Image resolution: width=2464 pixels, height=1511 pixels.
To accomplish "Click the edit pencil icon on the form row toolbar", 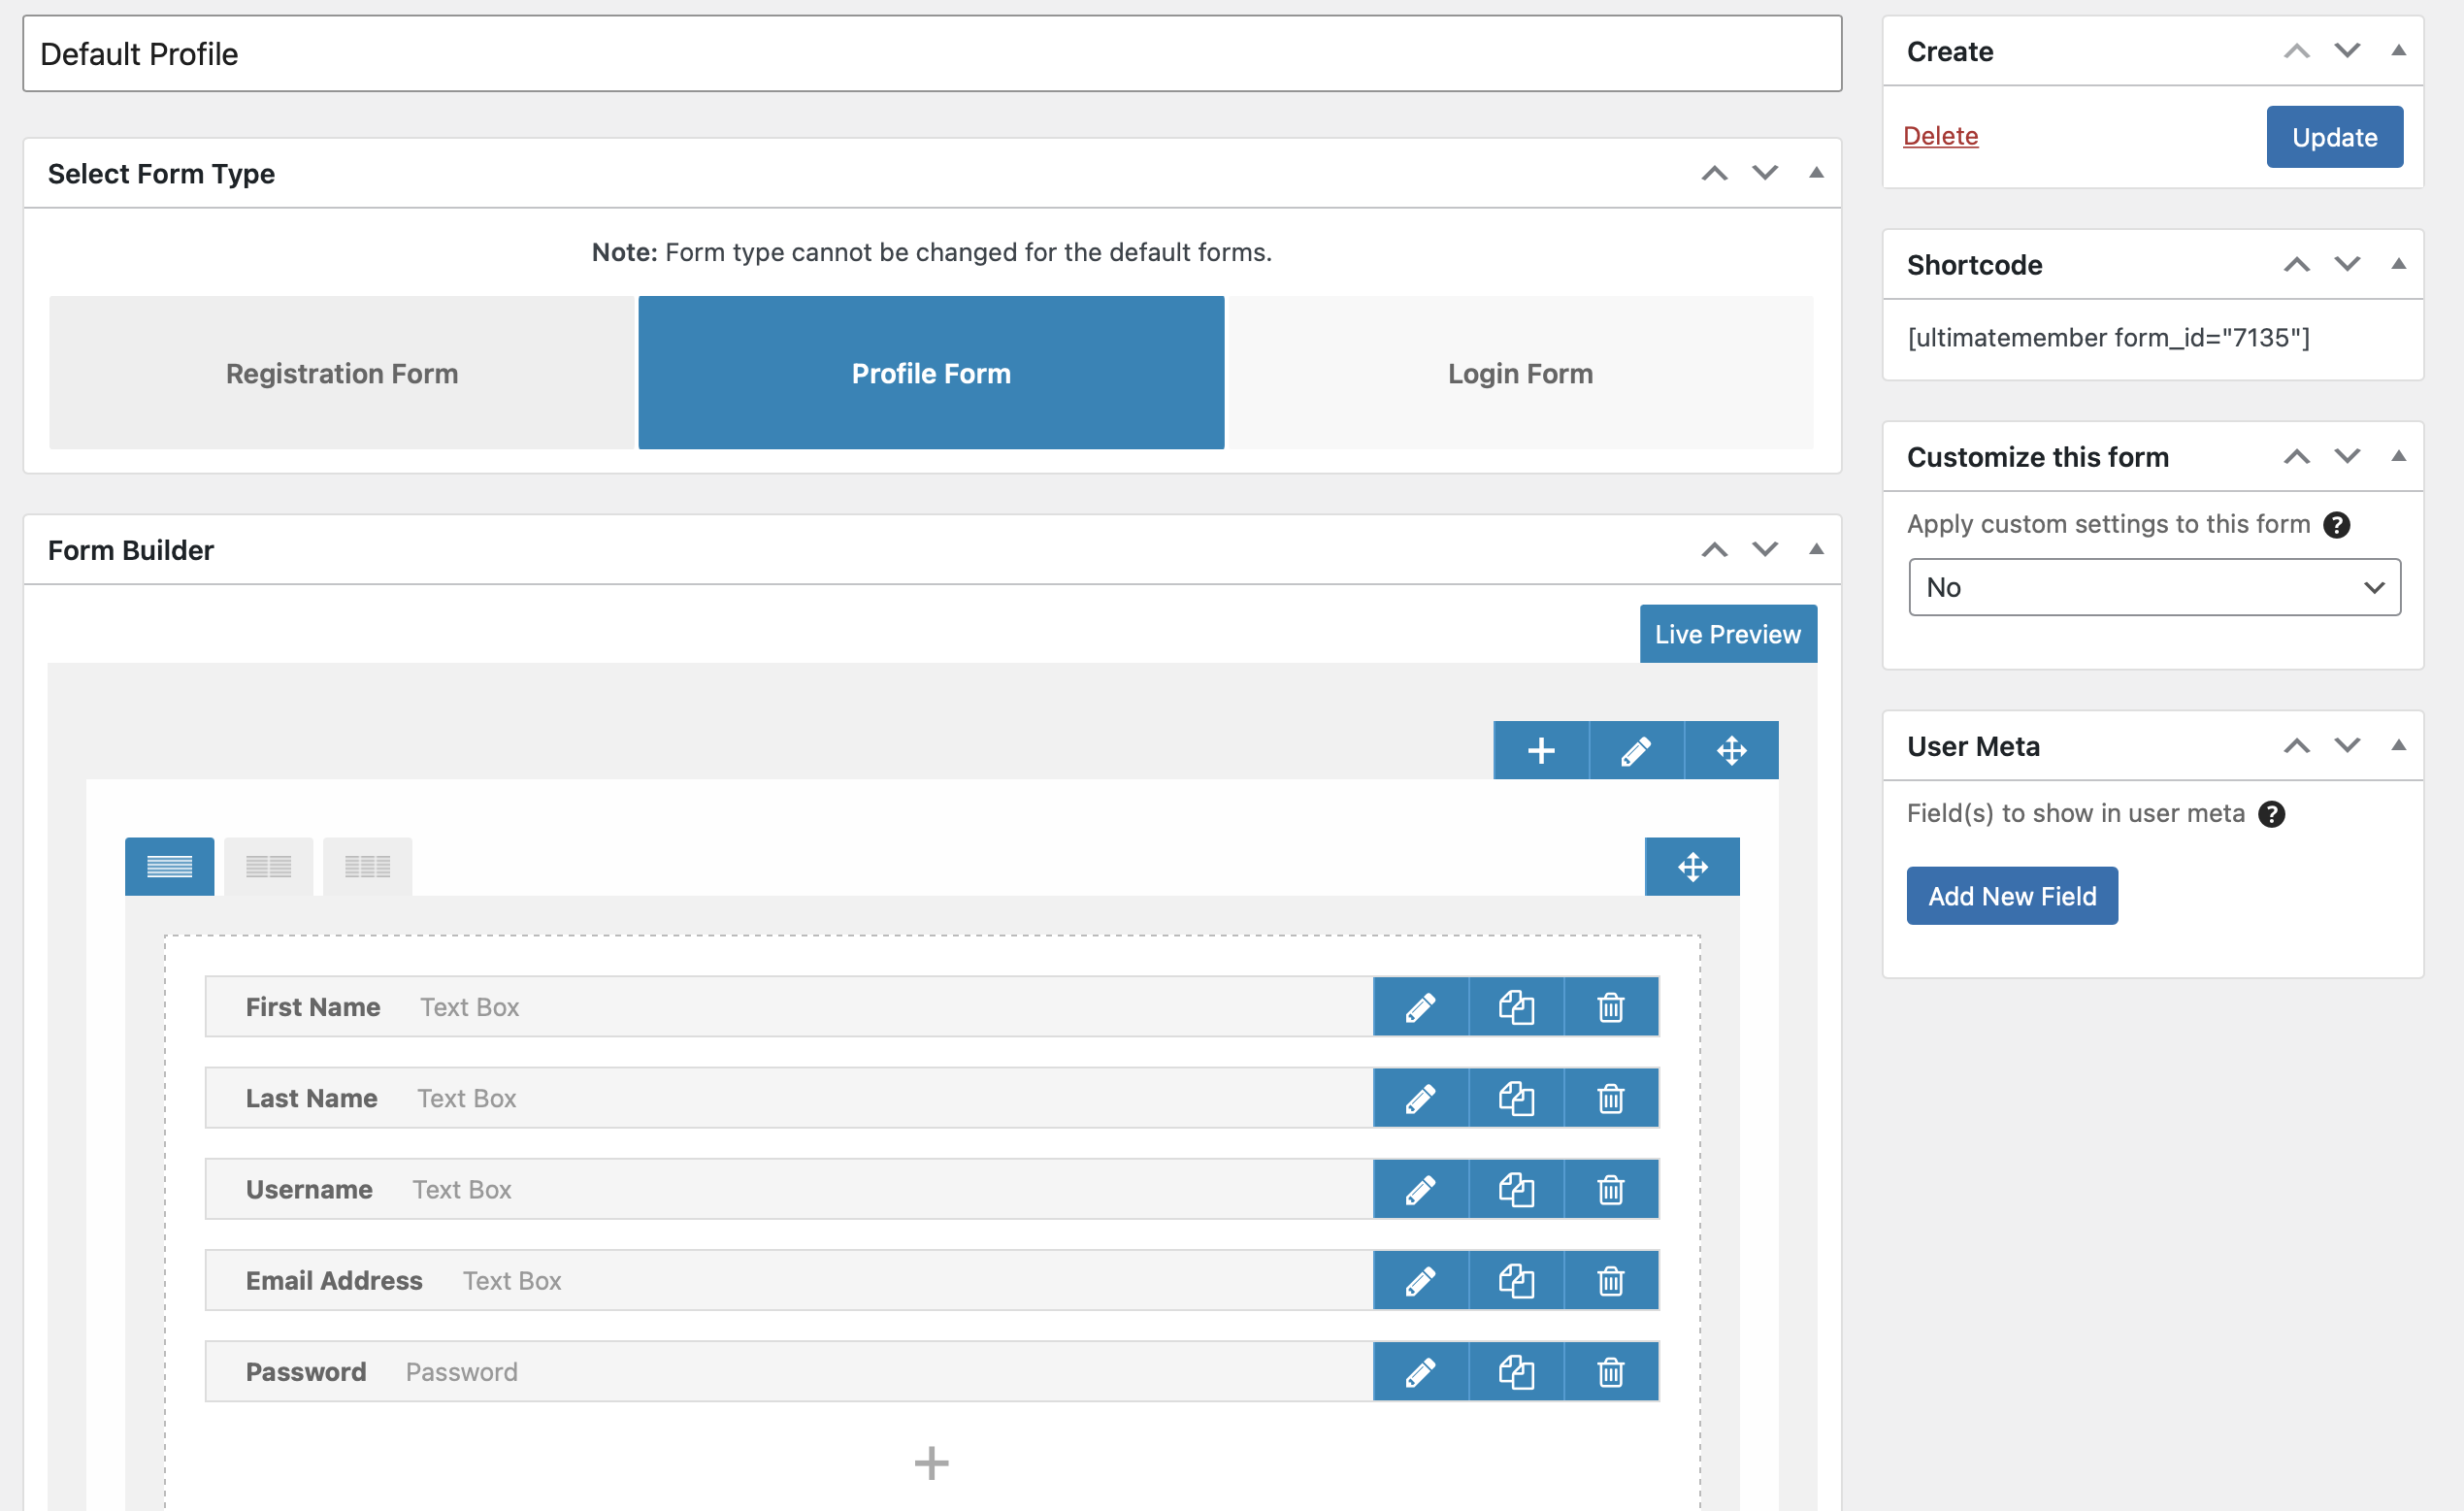I will pos(1635,749).
